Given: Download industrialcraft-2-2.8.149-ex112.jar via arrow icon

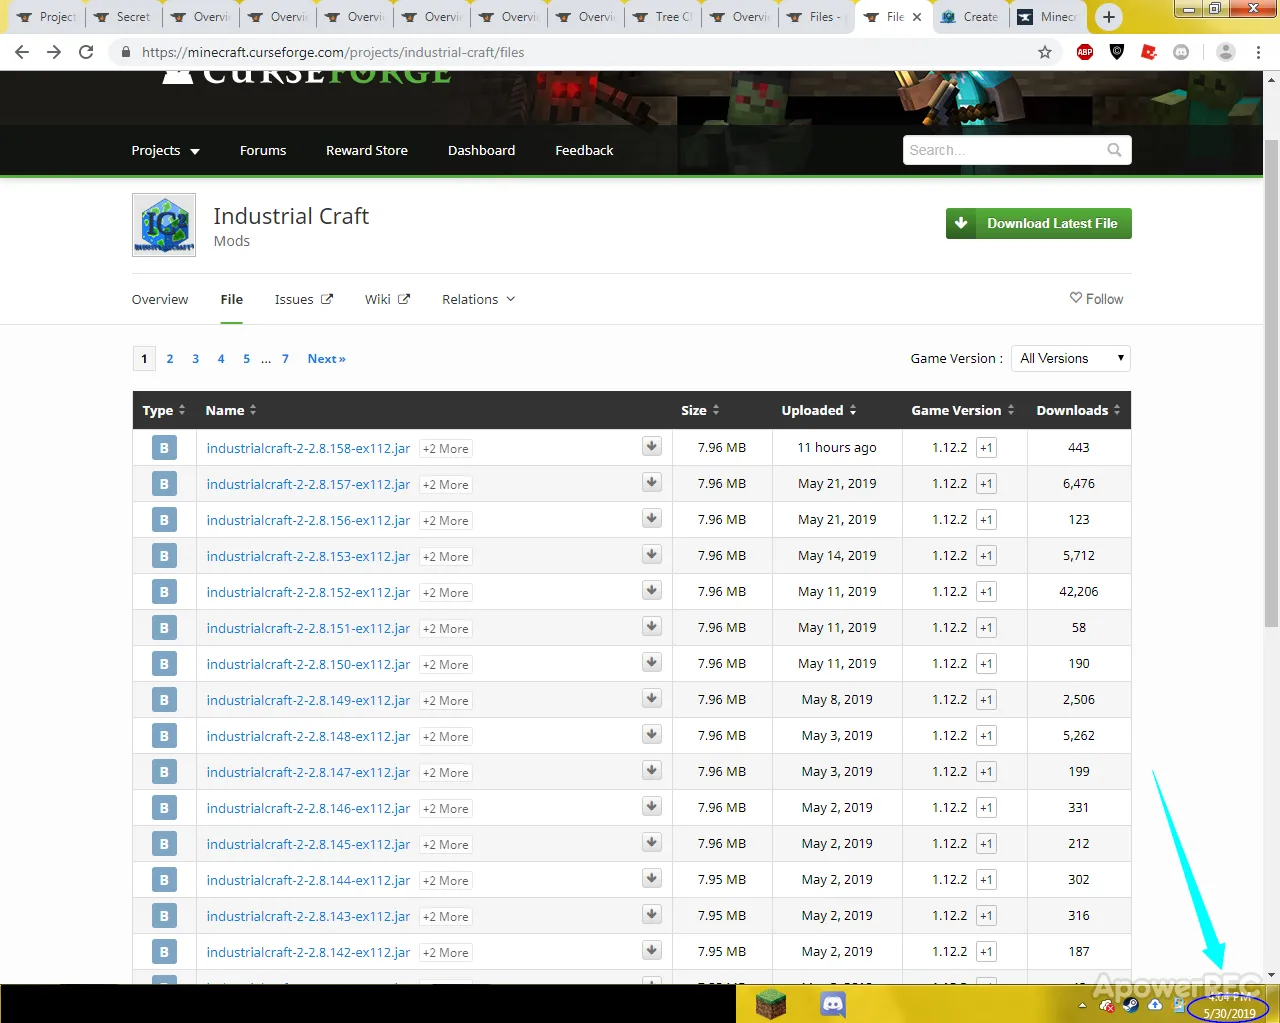Looking at the screenshot, I should 652,698.
